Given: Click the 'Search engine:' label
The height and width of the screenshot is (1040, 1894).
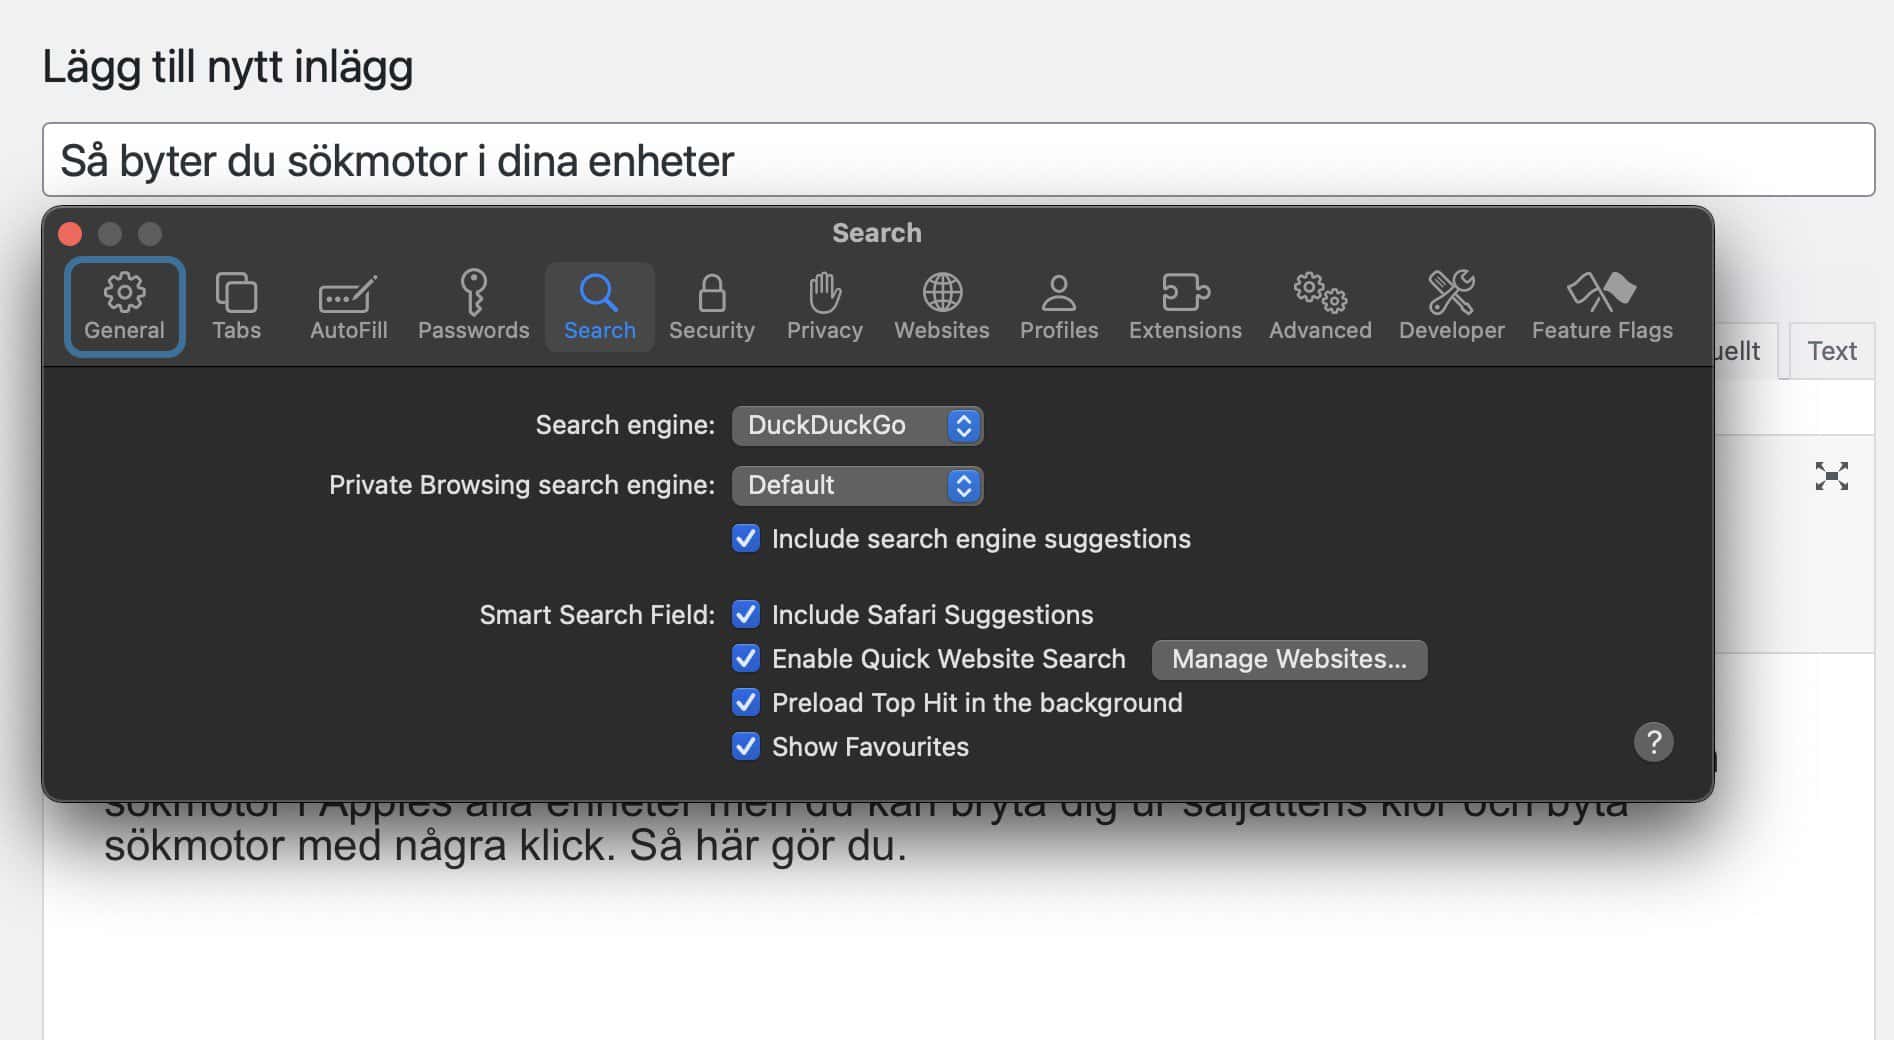Looking at the screenshot, I should click(625, 425).
